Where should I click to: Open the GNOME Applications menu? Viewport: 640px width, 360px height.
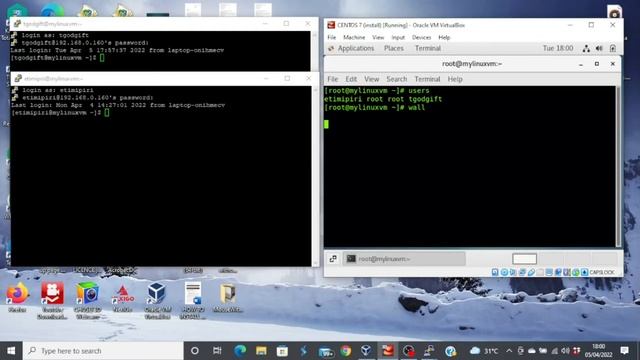point(356,48)
